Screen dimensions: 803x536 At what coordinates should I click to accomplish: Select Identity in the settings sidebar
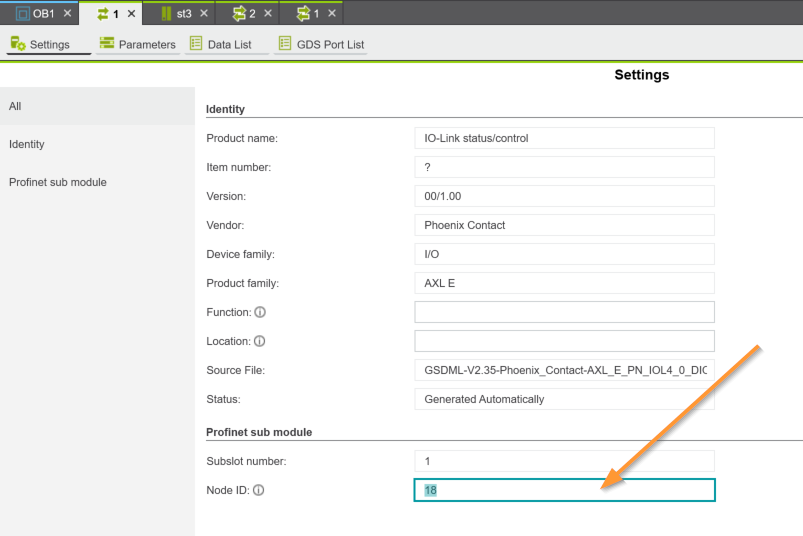tap(27, 144)
